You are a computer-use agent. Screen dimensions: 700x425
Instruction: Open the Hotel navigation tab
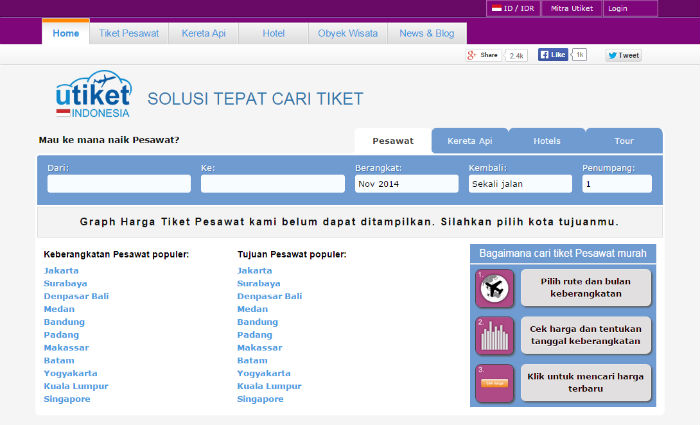(x=273, y=33)
